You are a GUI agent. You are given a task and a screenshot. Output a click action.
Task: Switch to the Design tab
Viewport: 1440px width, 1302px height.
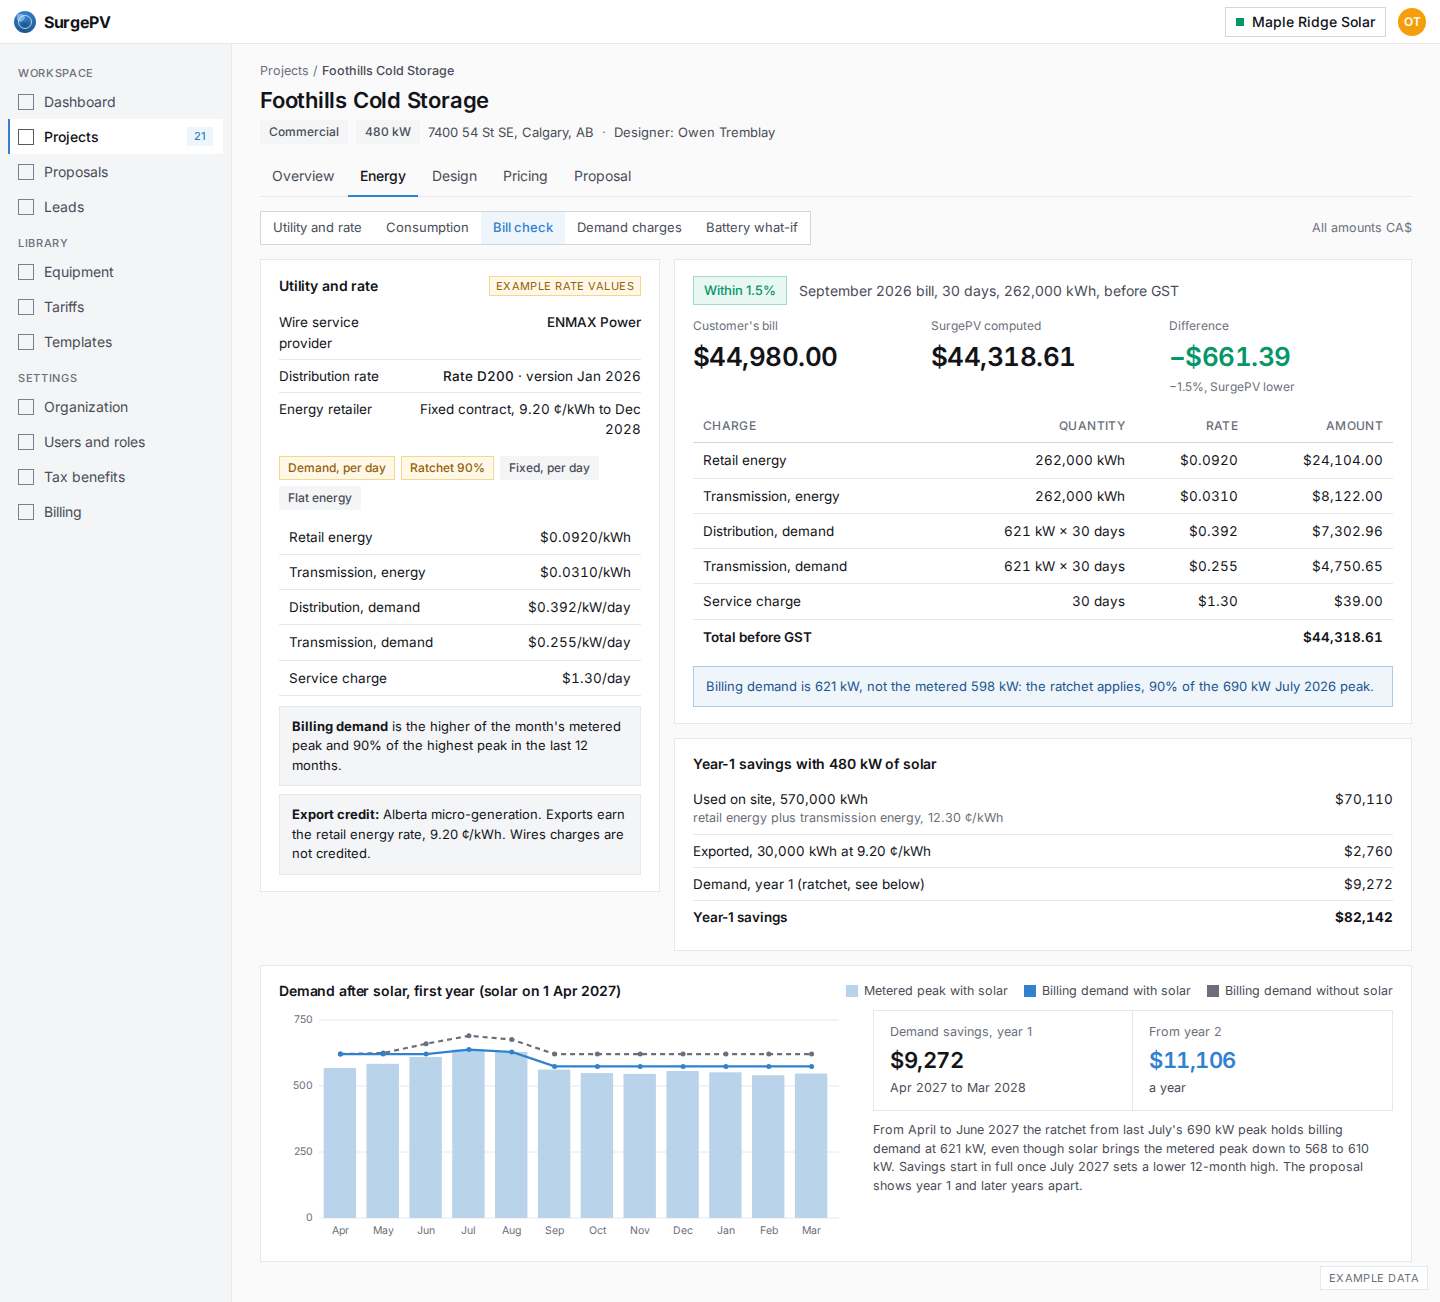(x=454, y=176)
